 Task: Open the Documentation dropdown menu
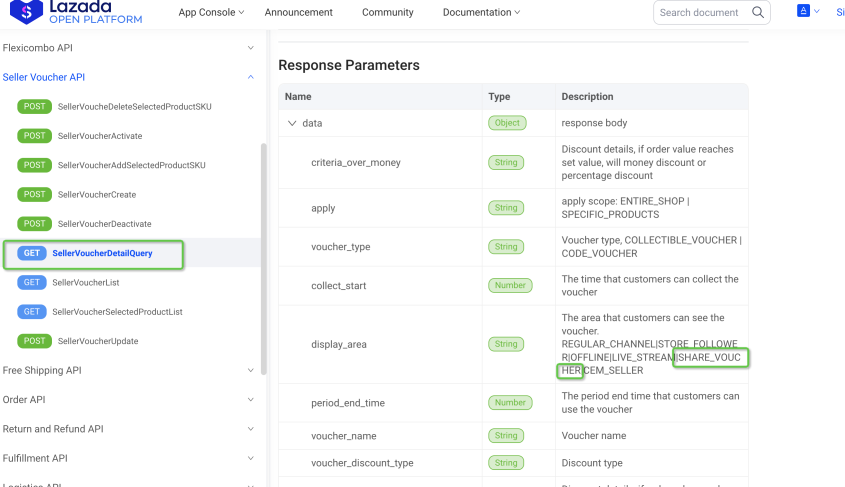[x=481, y=13]
